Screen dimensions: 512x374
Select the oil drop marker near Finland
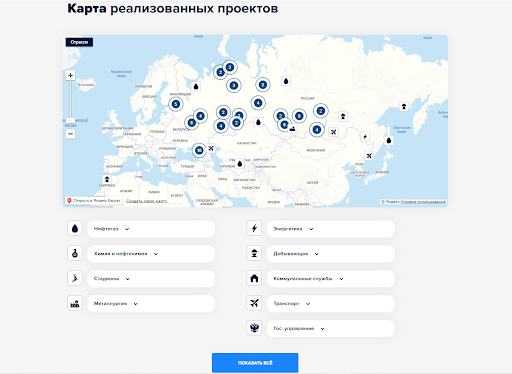pos(196,87)
